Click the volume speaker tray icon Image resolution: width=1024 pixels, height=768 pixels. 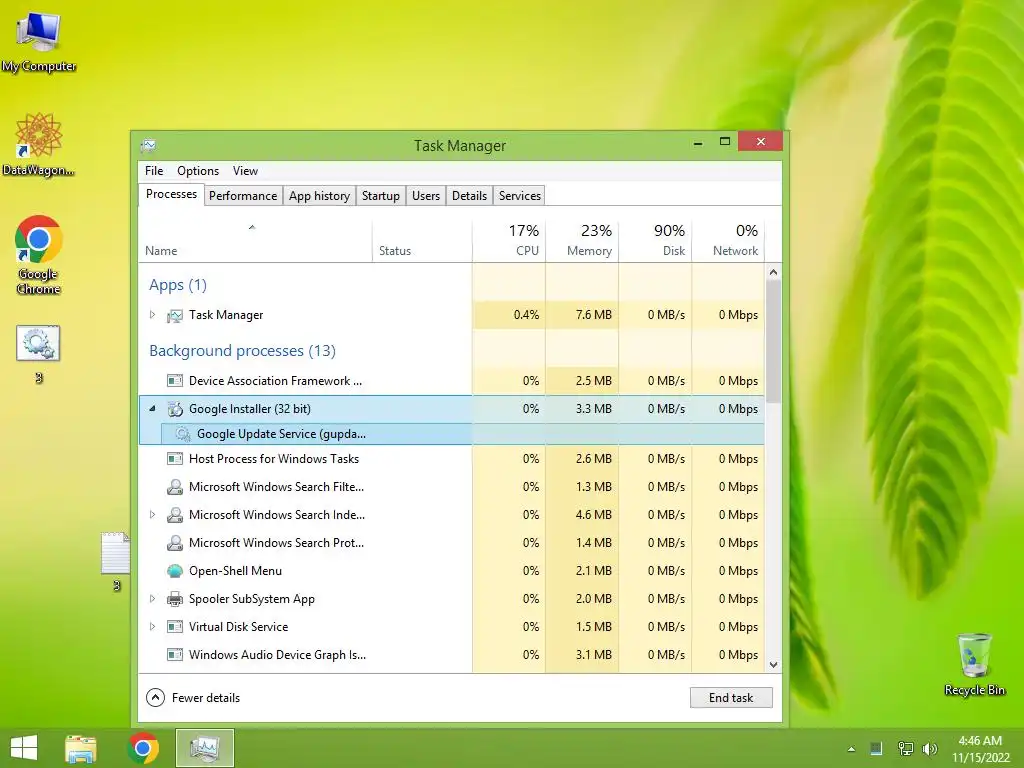click(x=929, y=749)
